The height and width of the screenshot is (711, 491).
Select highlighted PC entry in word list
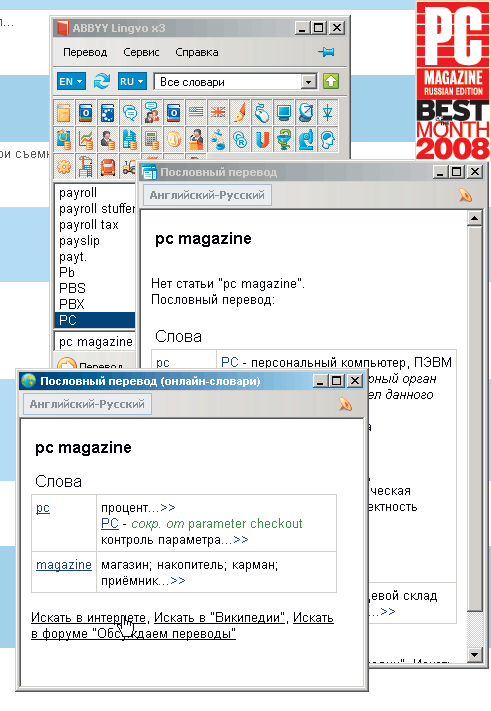[95, 320]
